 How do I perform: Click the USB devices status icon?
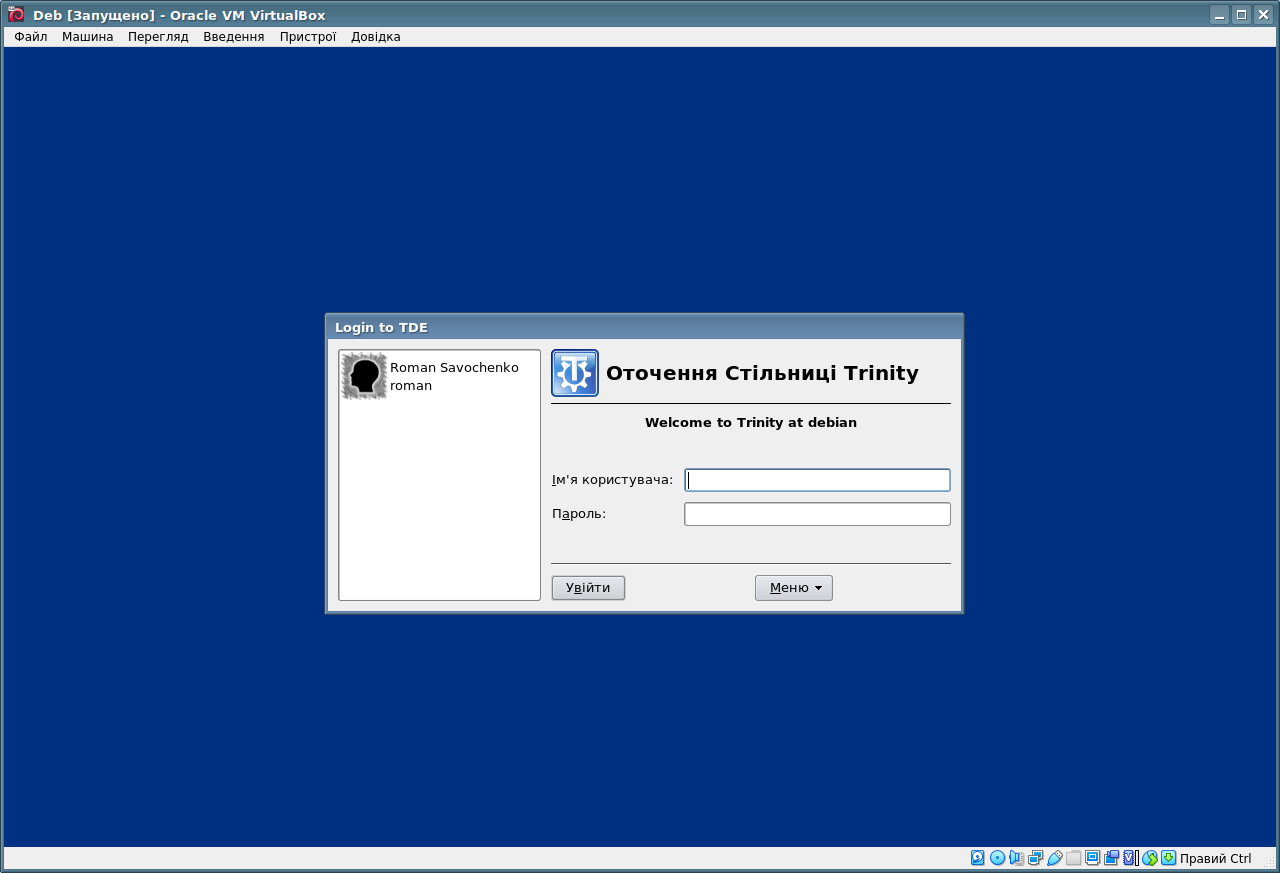tap(1054, 858)
